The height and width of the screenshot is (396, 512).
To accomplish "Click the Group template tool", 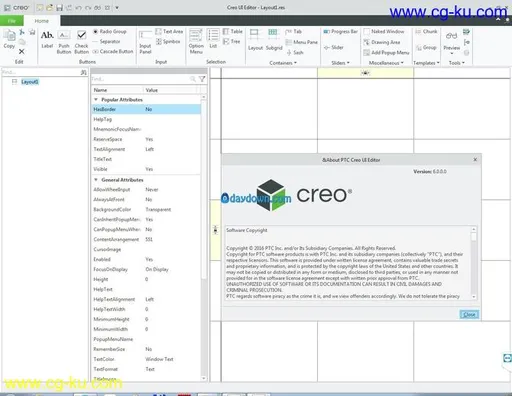I will click(x=426, y=48).
